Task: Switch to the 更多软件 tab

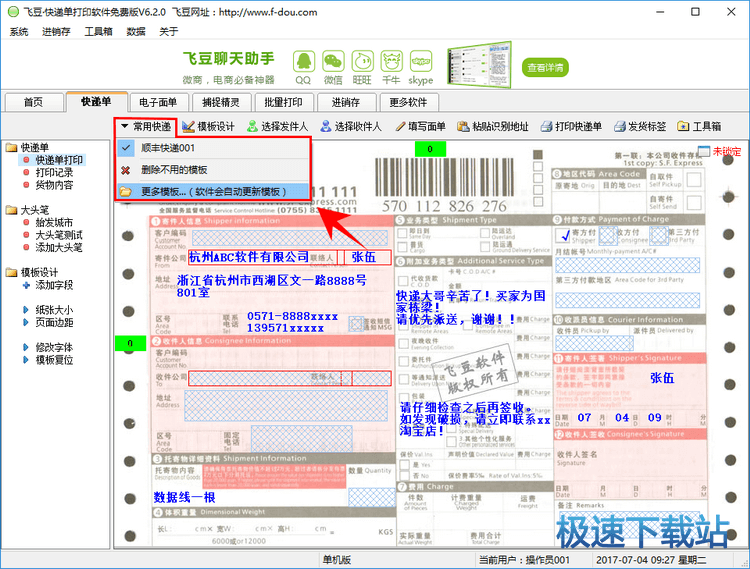Action: pyautogui.click(x=408, y=102)
